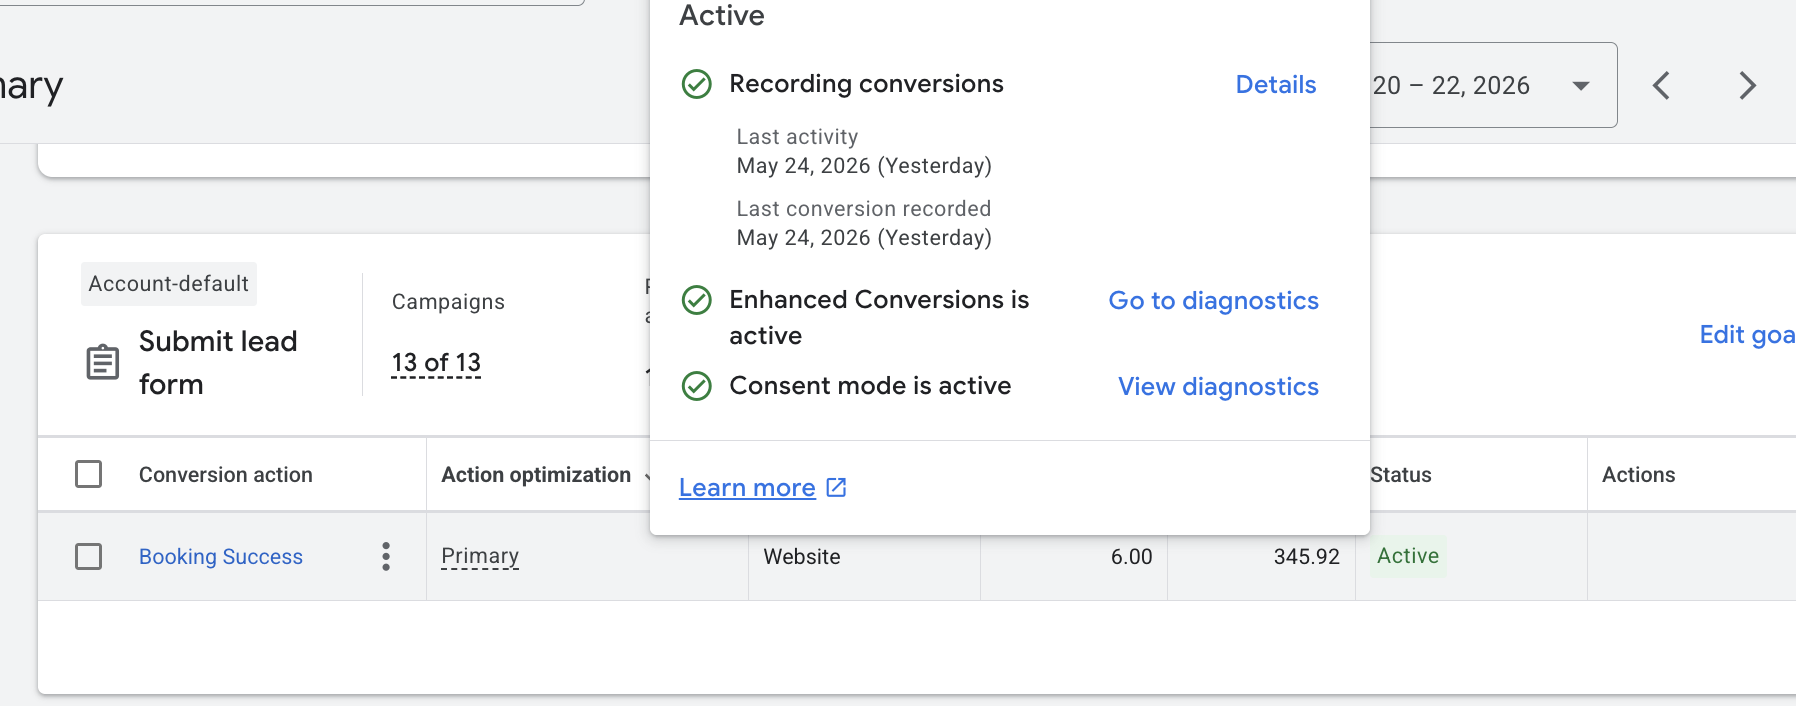Screen dimensions: 1796x706
Task: Open the Booking Success conversion action
Action: click(221, 557)
